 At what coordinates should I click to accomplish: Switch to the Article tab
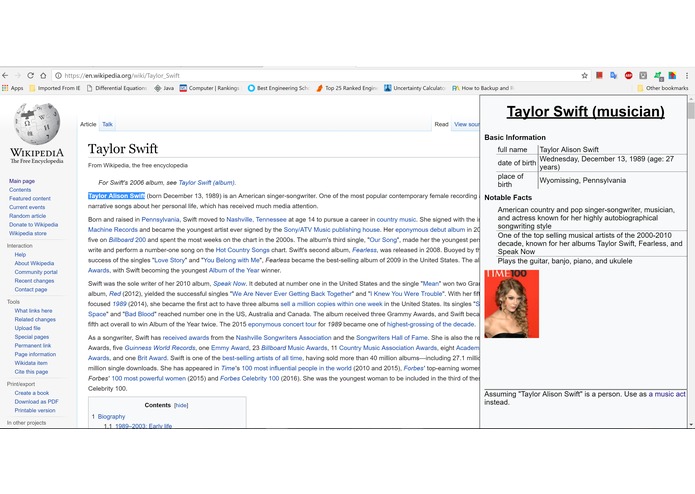88,124
